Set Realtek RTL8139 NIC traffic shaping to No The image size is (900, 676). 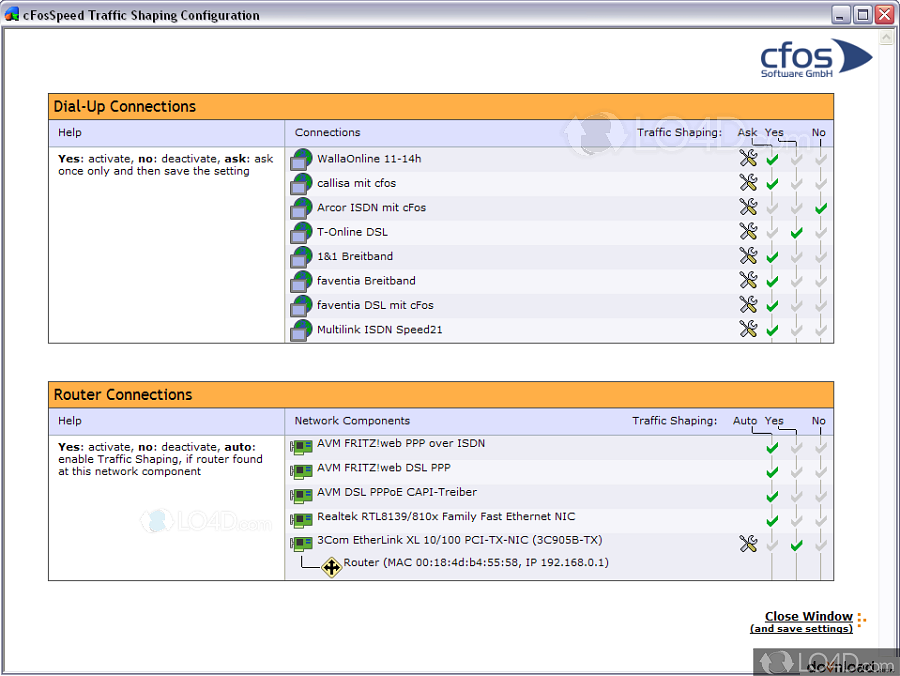point(821,520)
